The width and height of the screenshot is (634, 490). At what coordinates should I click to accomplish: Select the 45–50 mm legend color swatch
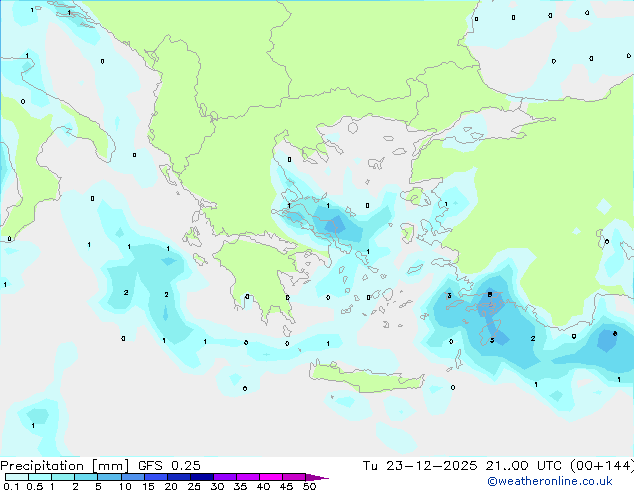tap(294, 477)
